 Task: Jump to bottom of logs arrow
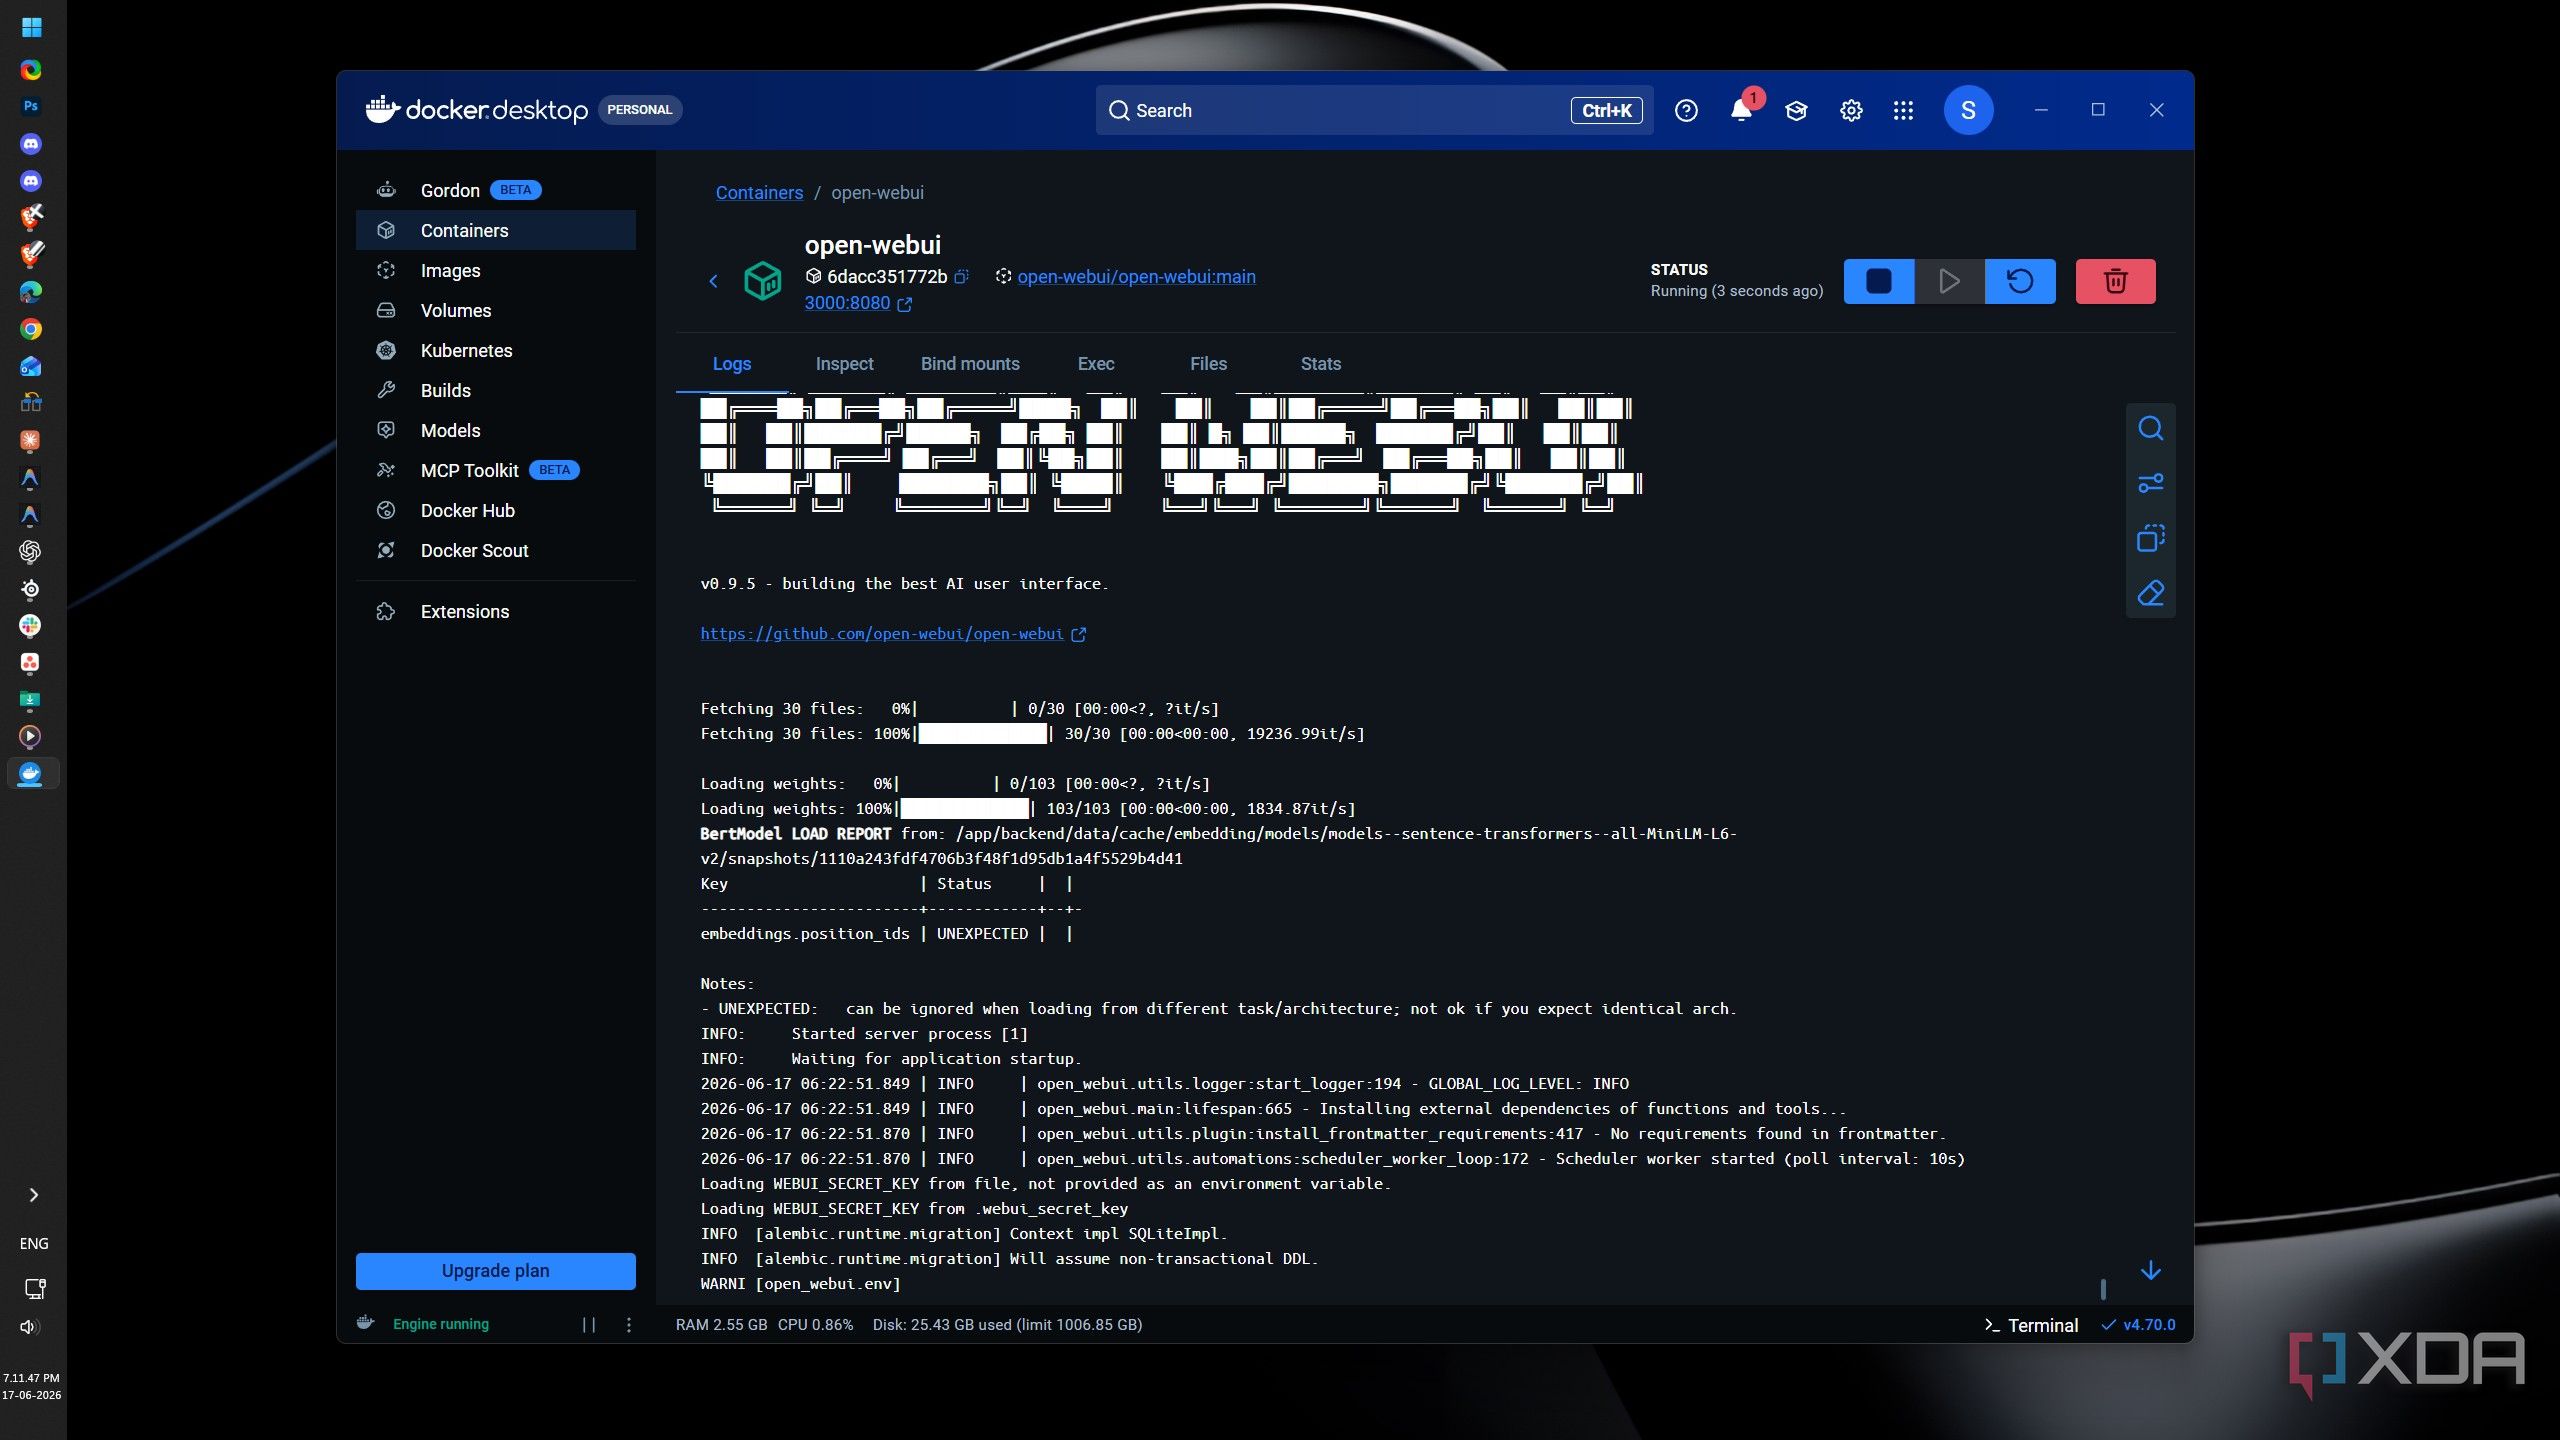(2150, 1271)
